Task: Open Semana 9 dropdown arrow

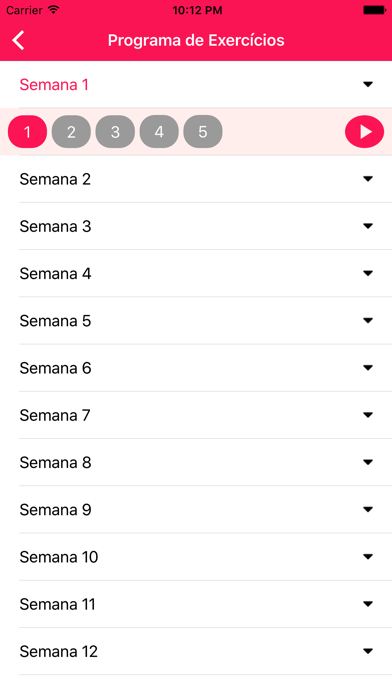Action: (x=368, y=509)
